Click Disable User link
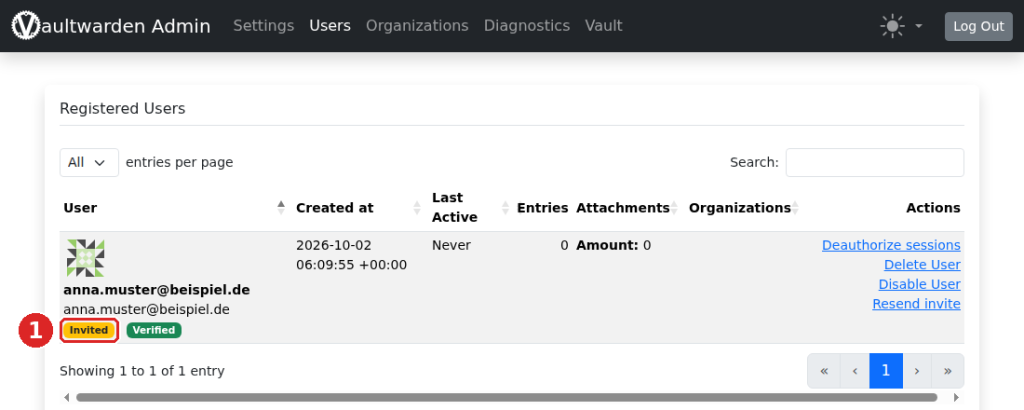 click(x=920, y=285)
